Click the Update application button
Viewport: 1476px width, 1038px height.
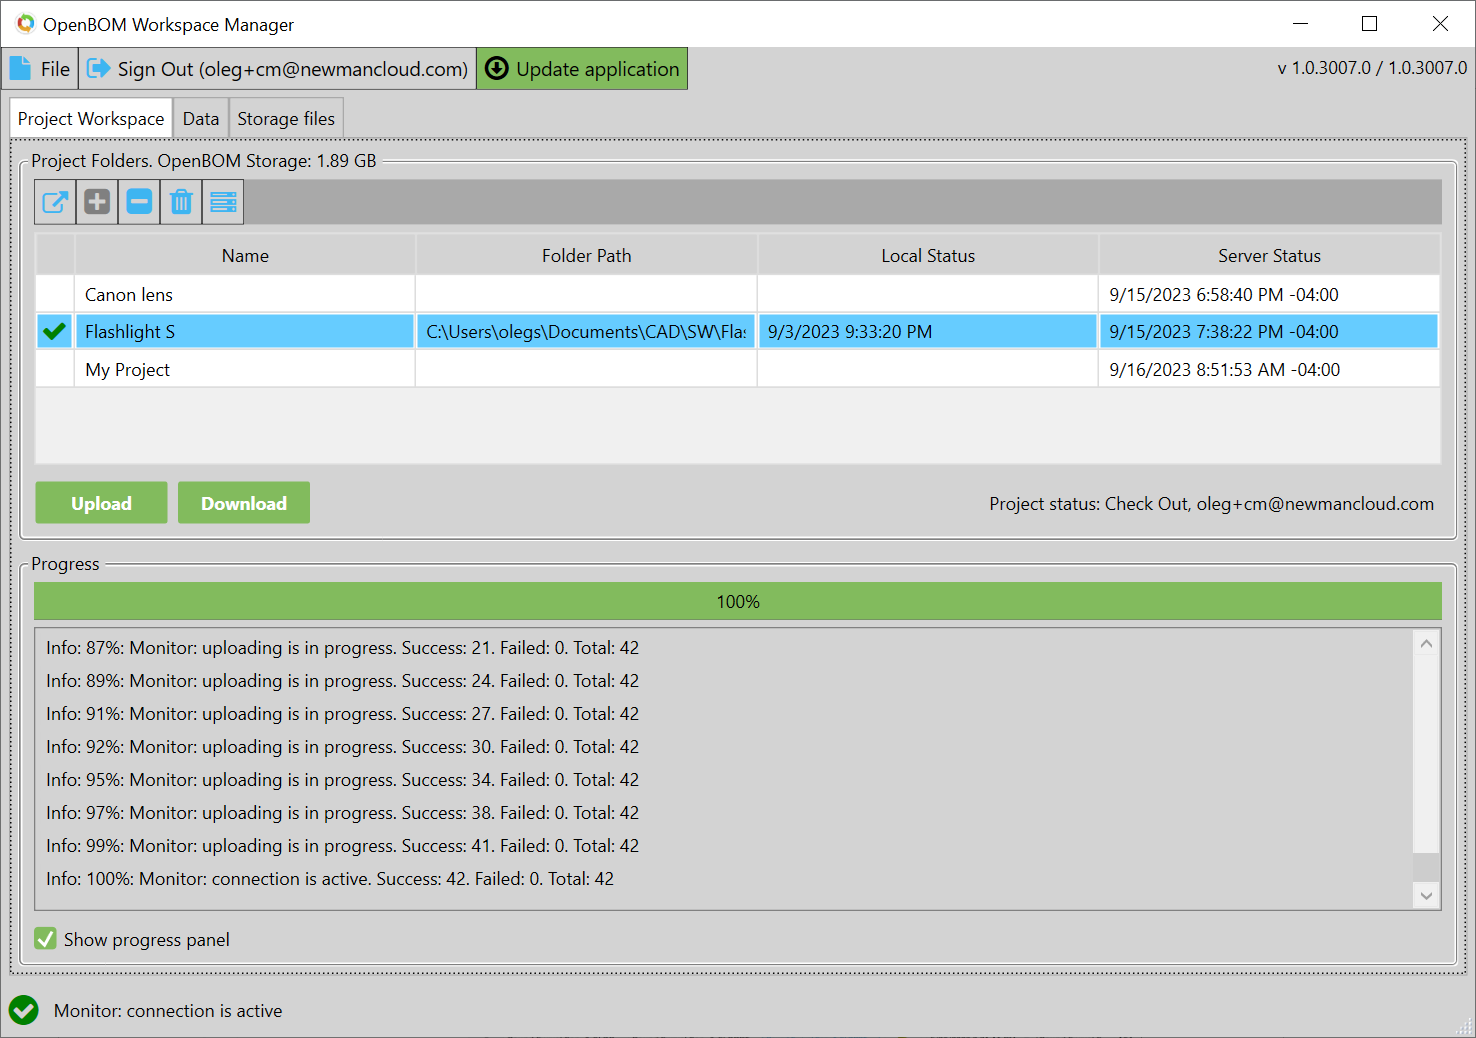582,69
